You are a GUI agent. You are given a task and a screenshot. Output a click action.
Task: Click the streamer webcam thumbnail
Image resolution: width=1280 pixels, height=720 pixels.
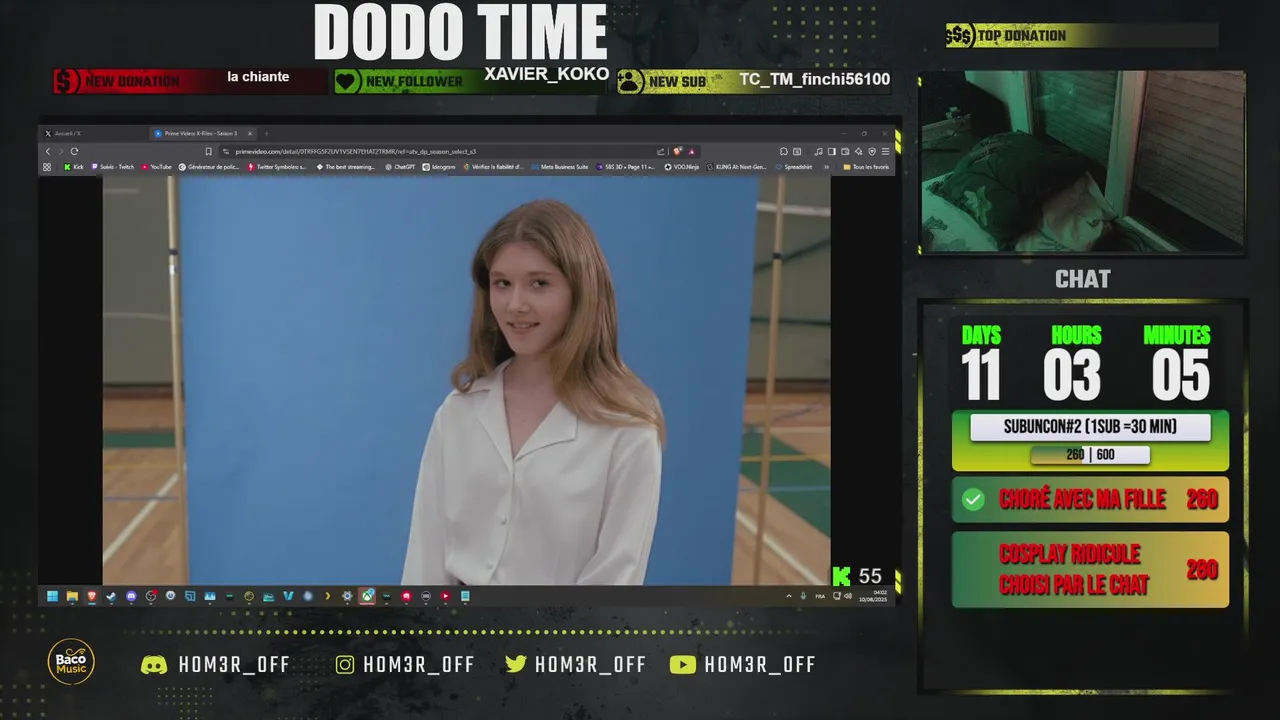point(1082,161)
